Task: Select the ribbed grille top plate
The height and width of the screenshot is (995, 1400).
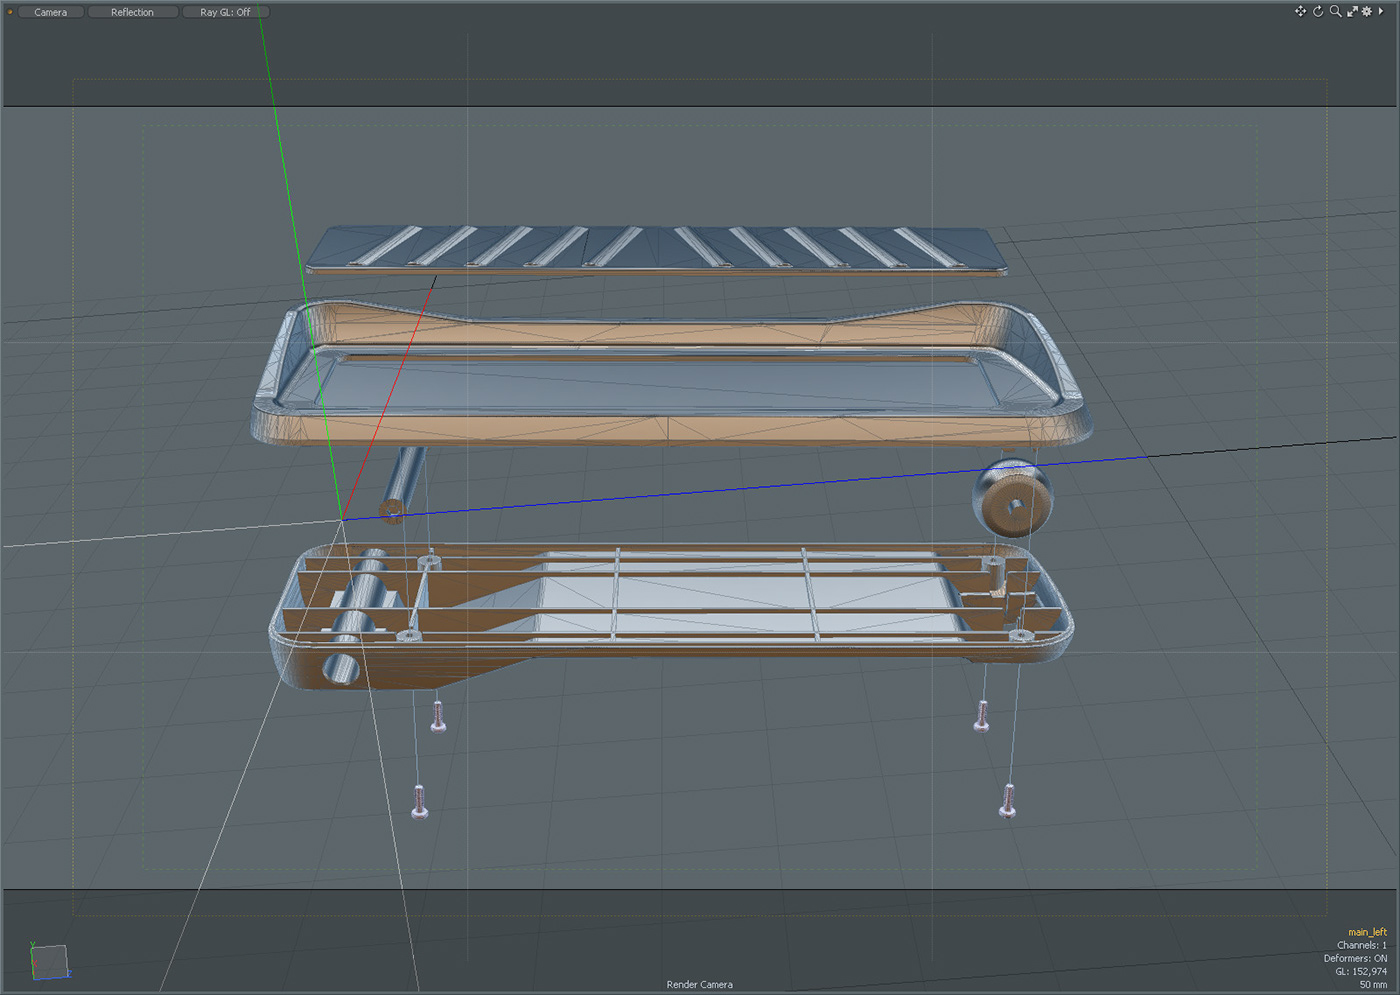Action: (655, 248)
